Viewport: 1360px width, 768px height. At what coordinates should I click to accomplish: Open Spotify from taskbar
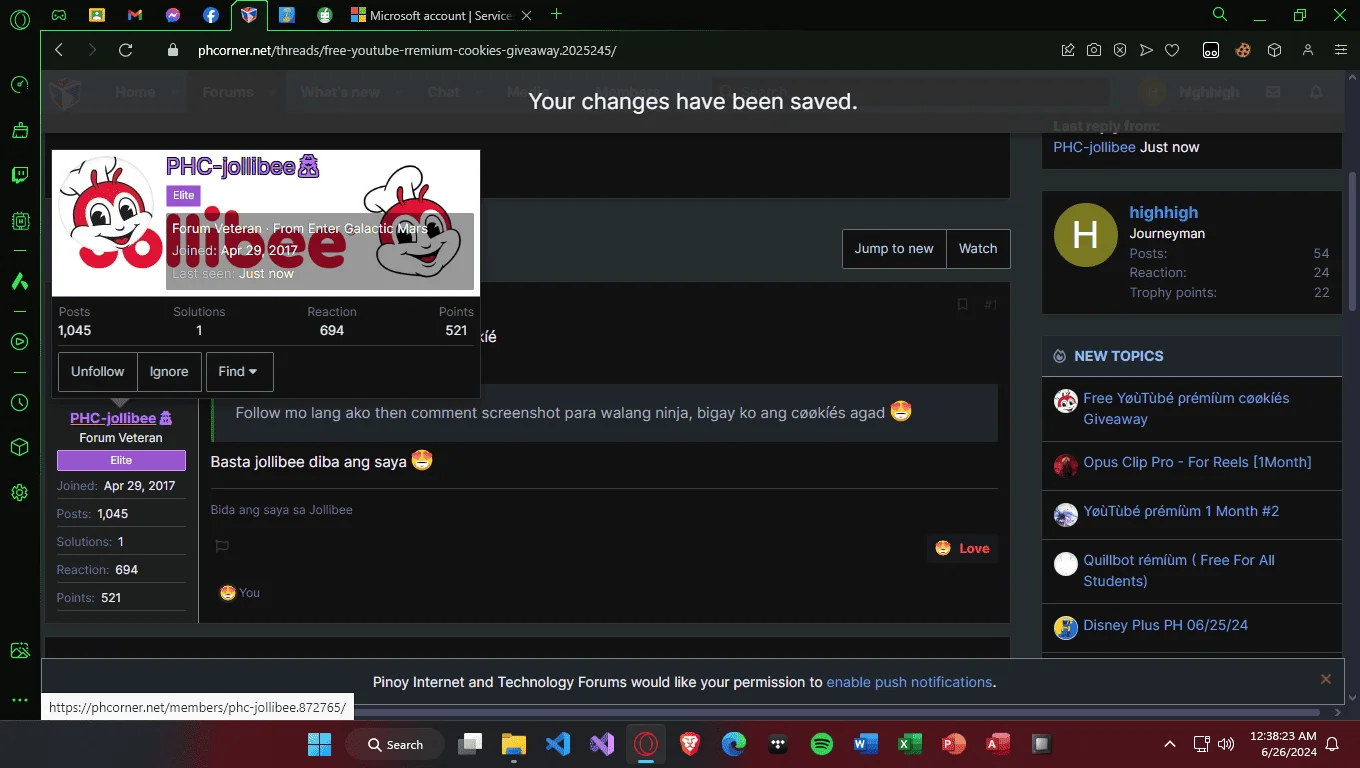pyautogui.click(x=822, y=744)
